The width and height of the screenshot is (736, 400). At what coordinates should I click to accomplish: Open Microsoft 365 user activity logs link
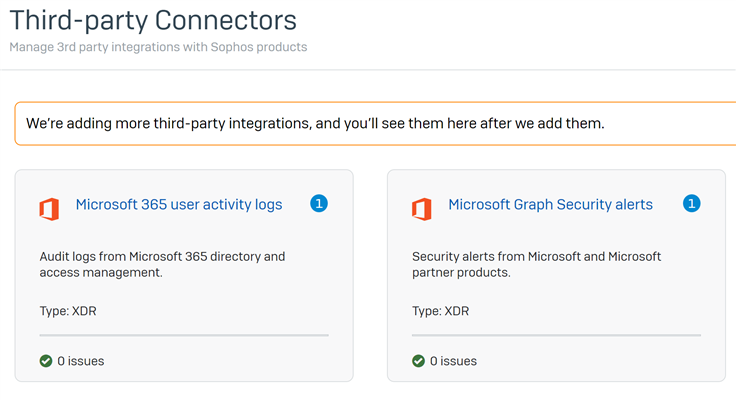179,205
